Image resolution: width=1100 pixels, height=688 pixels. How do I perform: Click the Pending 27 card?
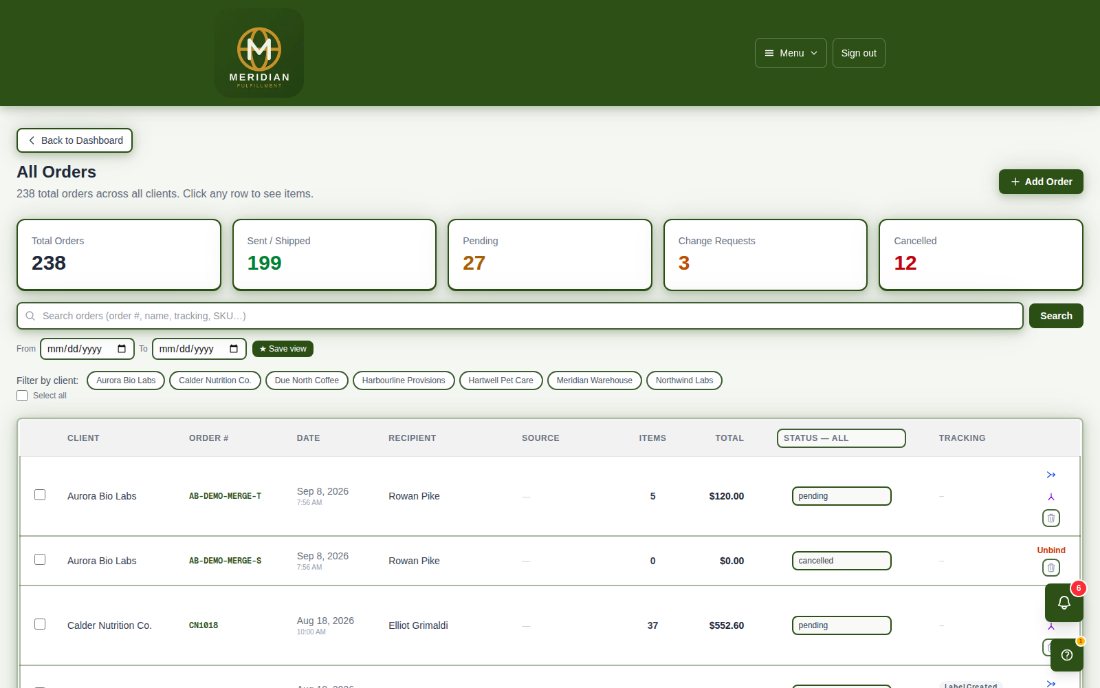(550, 255)
